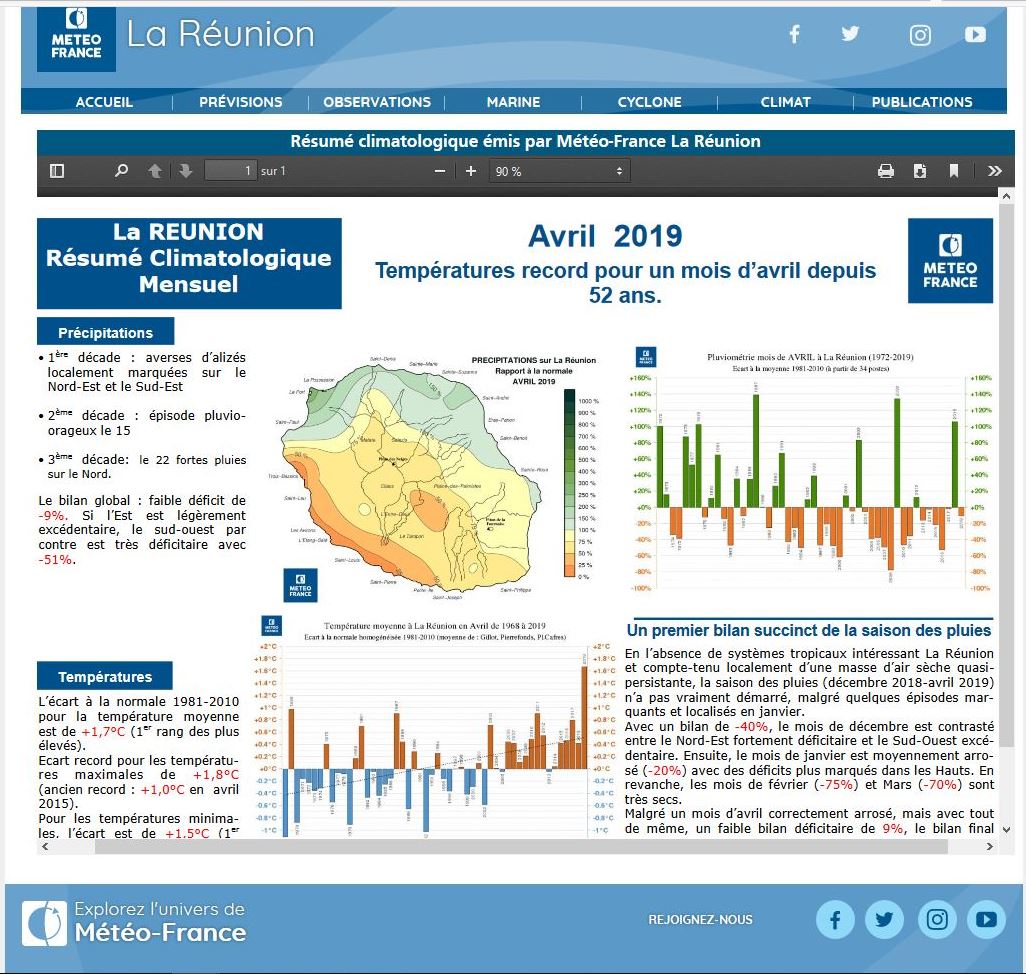Click the Températures section heading

[x=105, y=676]
